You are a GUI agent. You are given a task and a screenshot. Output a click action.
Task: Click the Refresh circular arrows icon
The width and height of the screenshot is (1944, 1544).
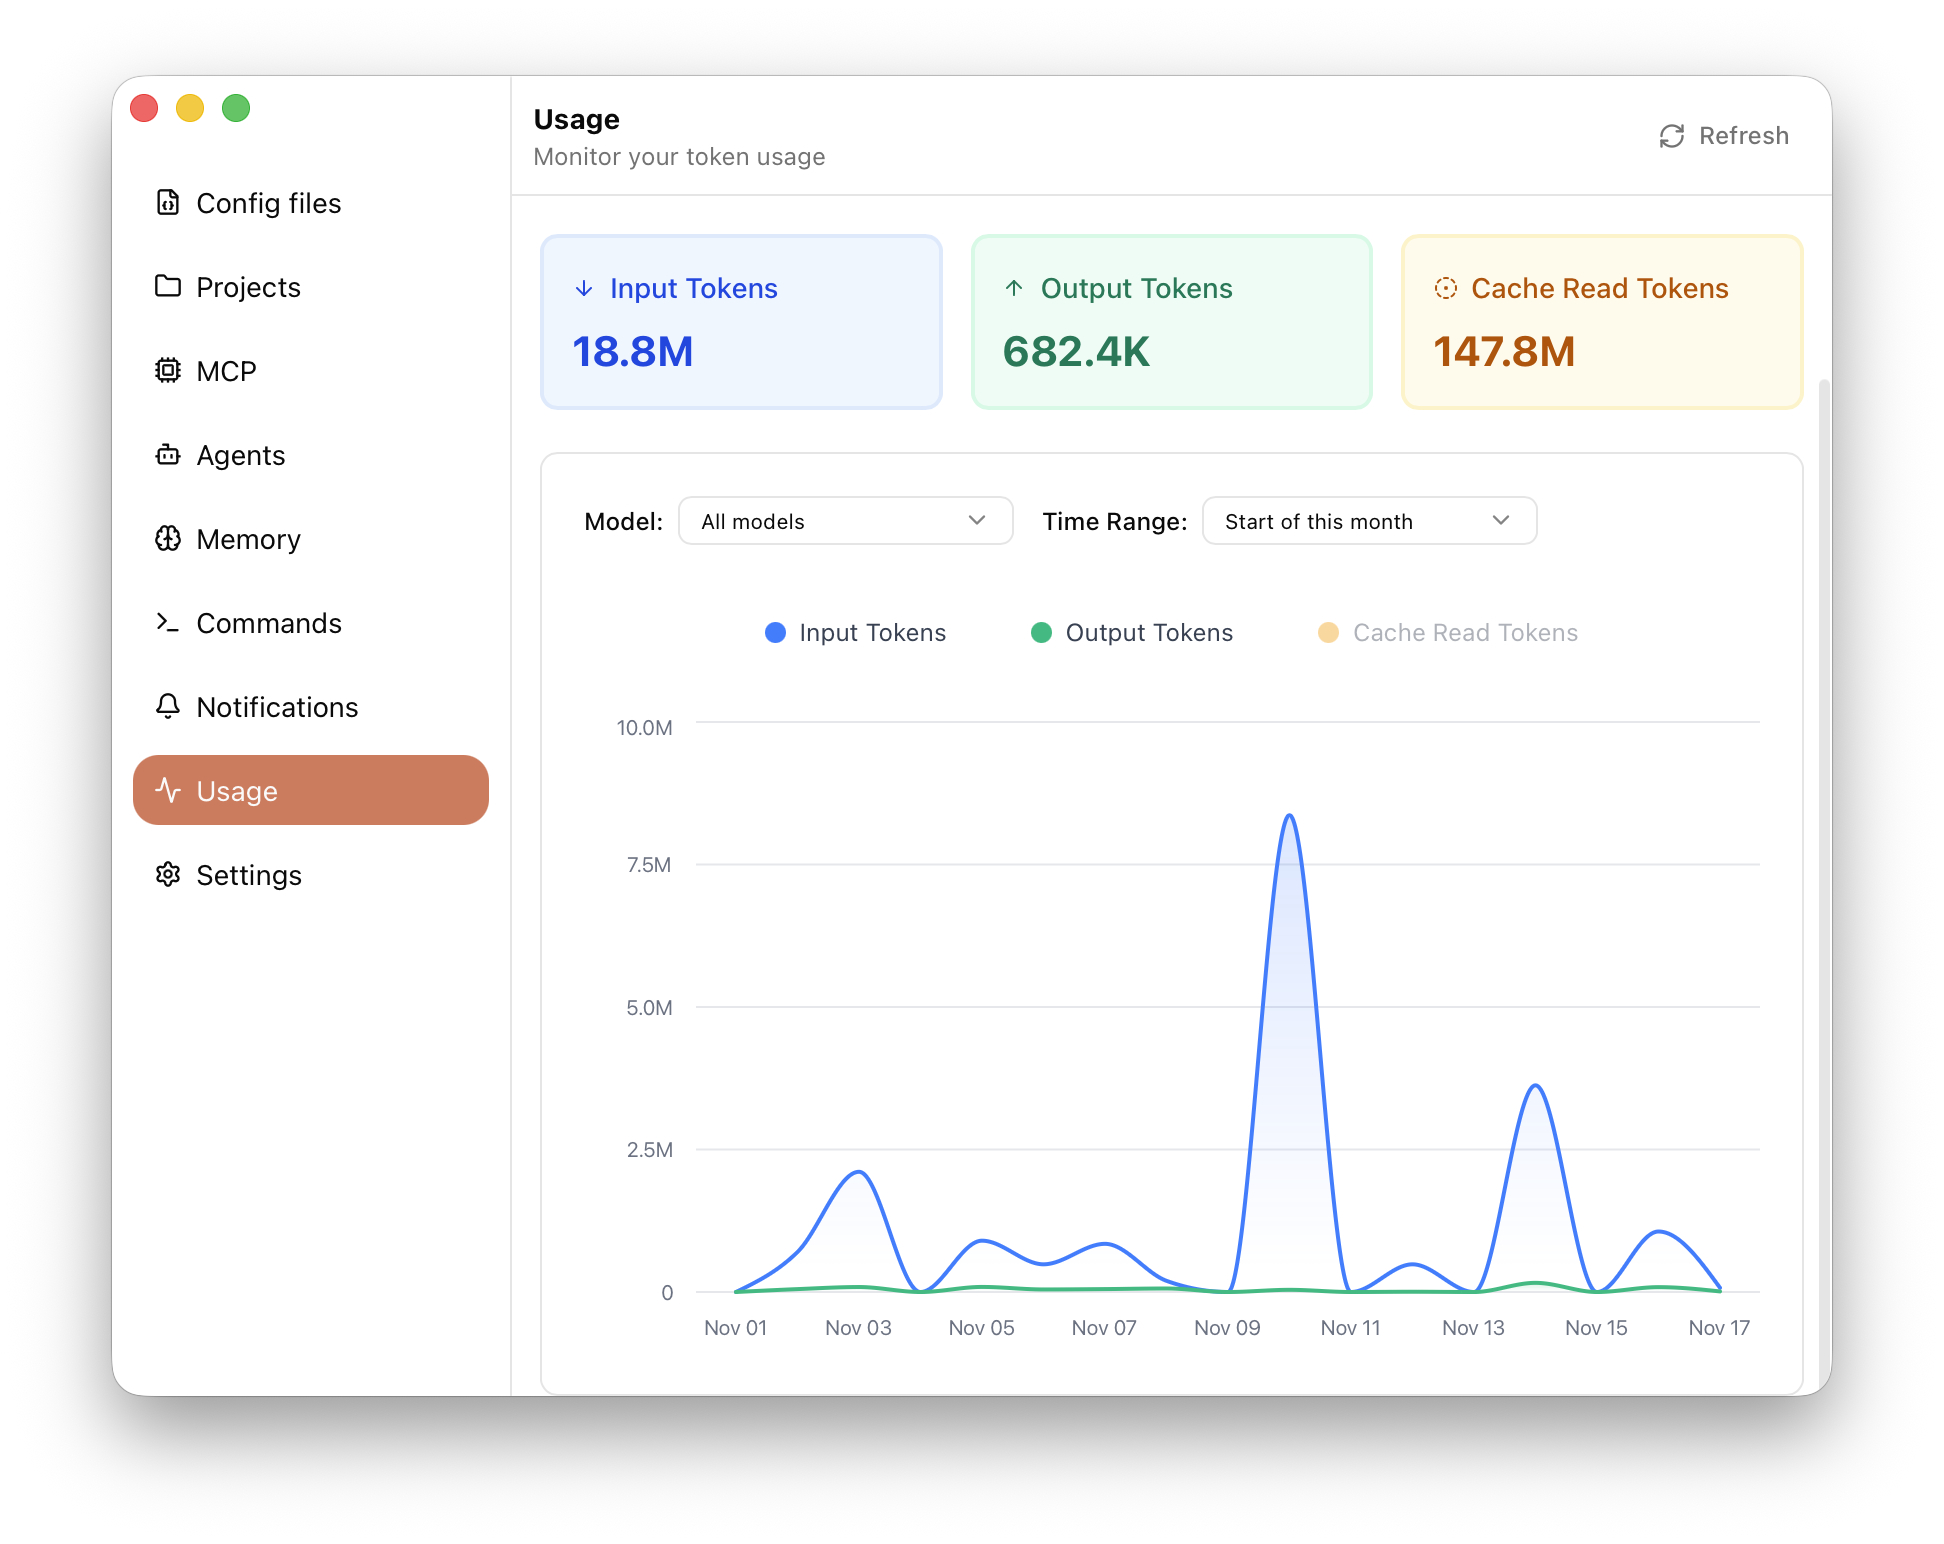[x=1671, y=136]
